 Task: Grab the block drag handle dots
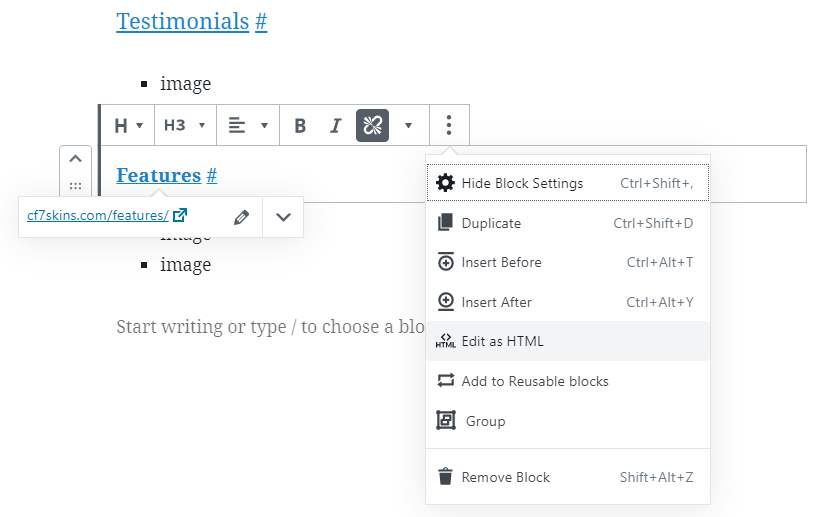click(75, 186)
